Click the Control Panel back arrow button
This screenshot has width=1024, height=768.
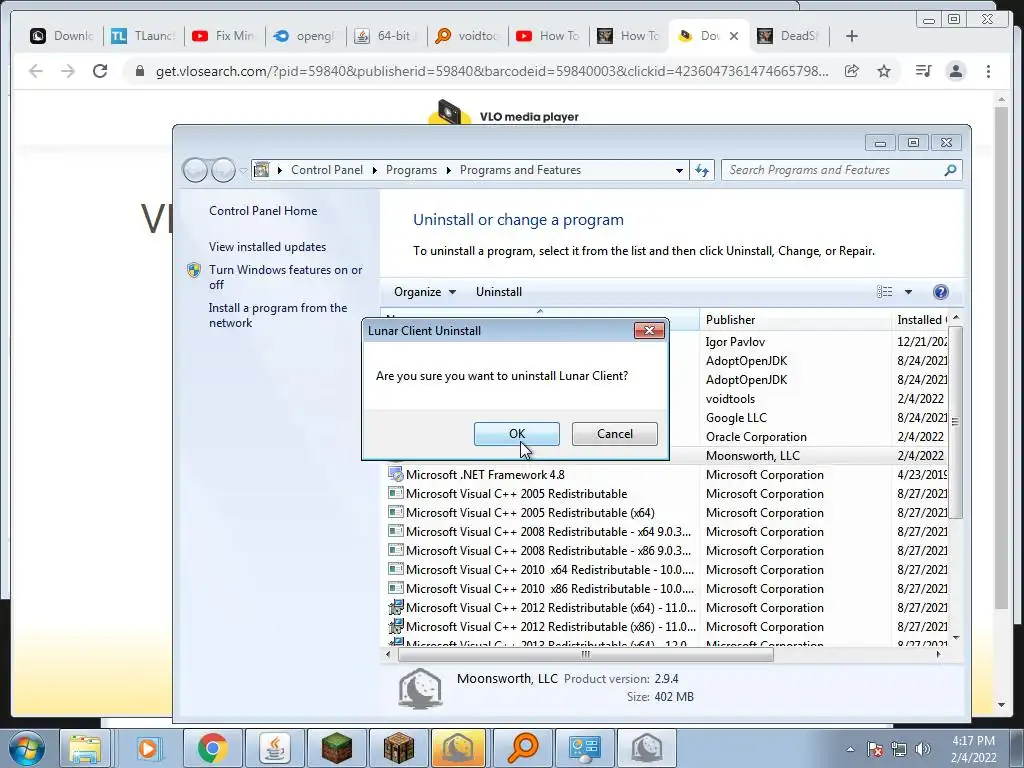tap(195, 170)
